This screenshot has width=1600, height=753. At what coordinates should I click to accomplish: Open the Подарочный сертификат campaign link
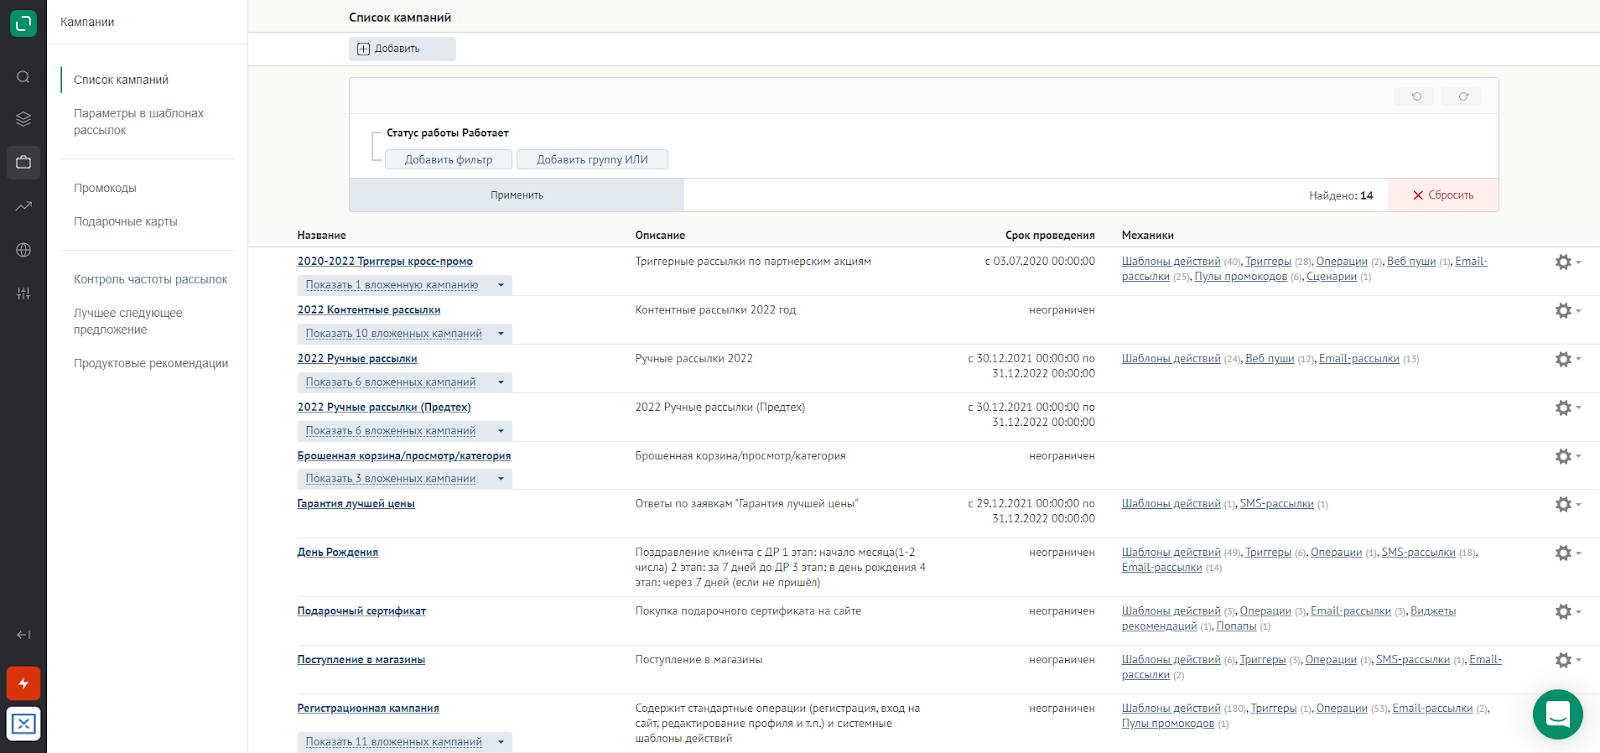click(361, 611)
